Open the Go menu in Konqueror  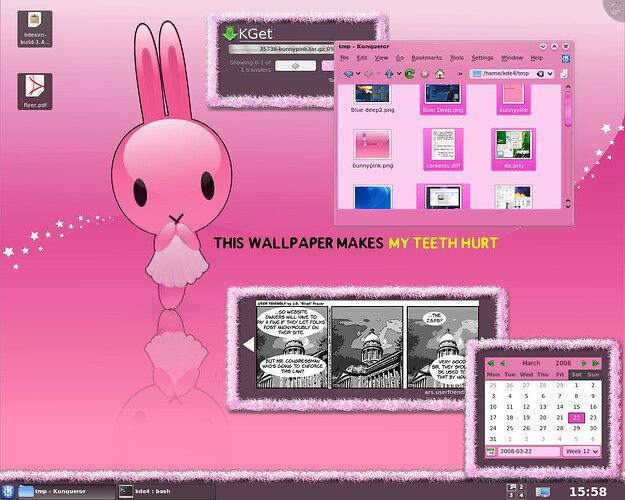(400, 58)
